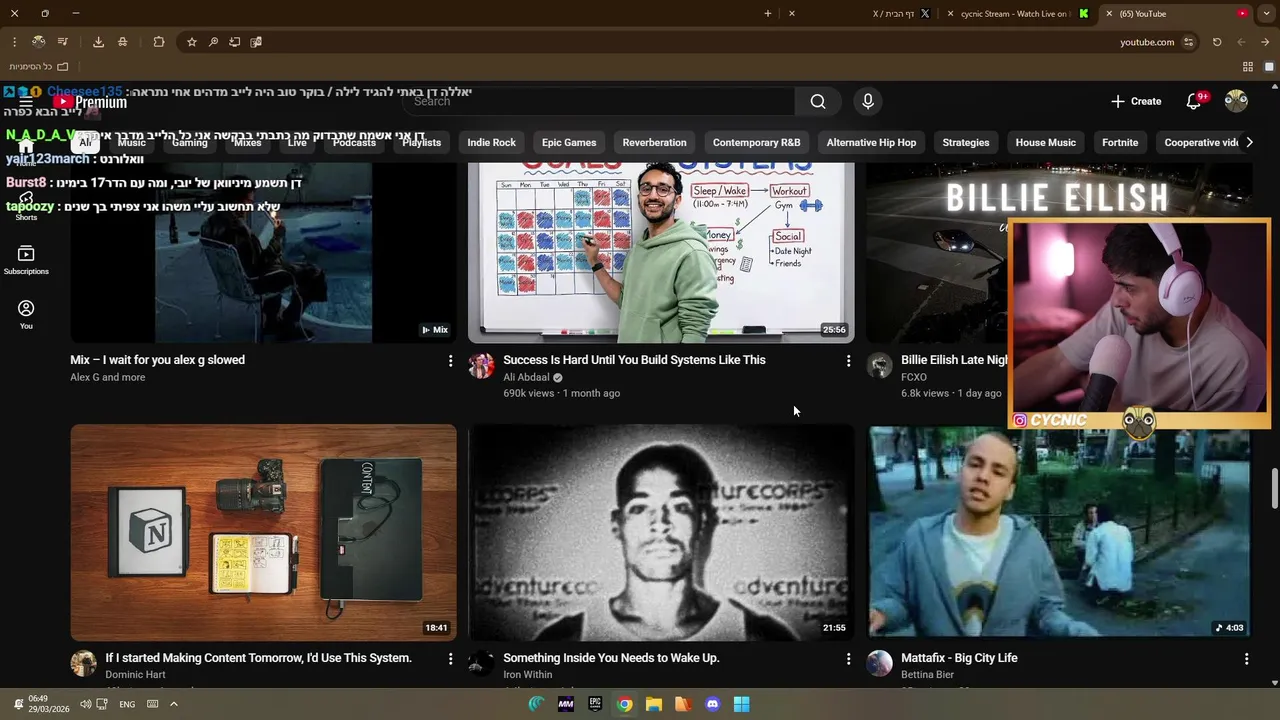1280x720 pixels.
Task: Open a new browser tab with the plus
Action: (x=768, y=14)
